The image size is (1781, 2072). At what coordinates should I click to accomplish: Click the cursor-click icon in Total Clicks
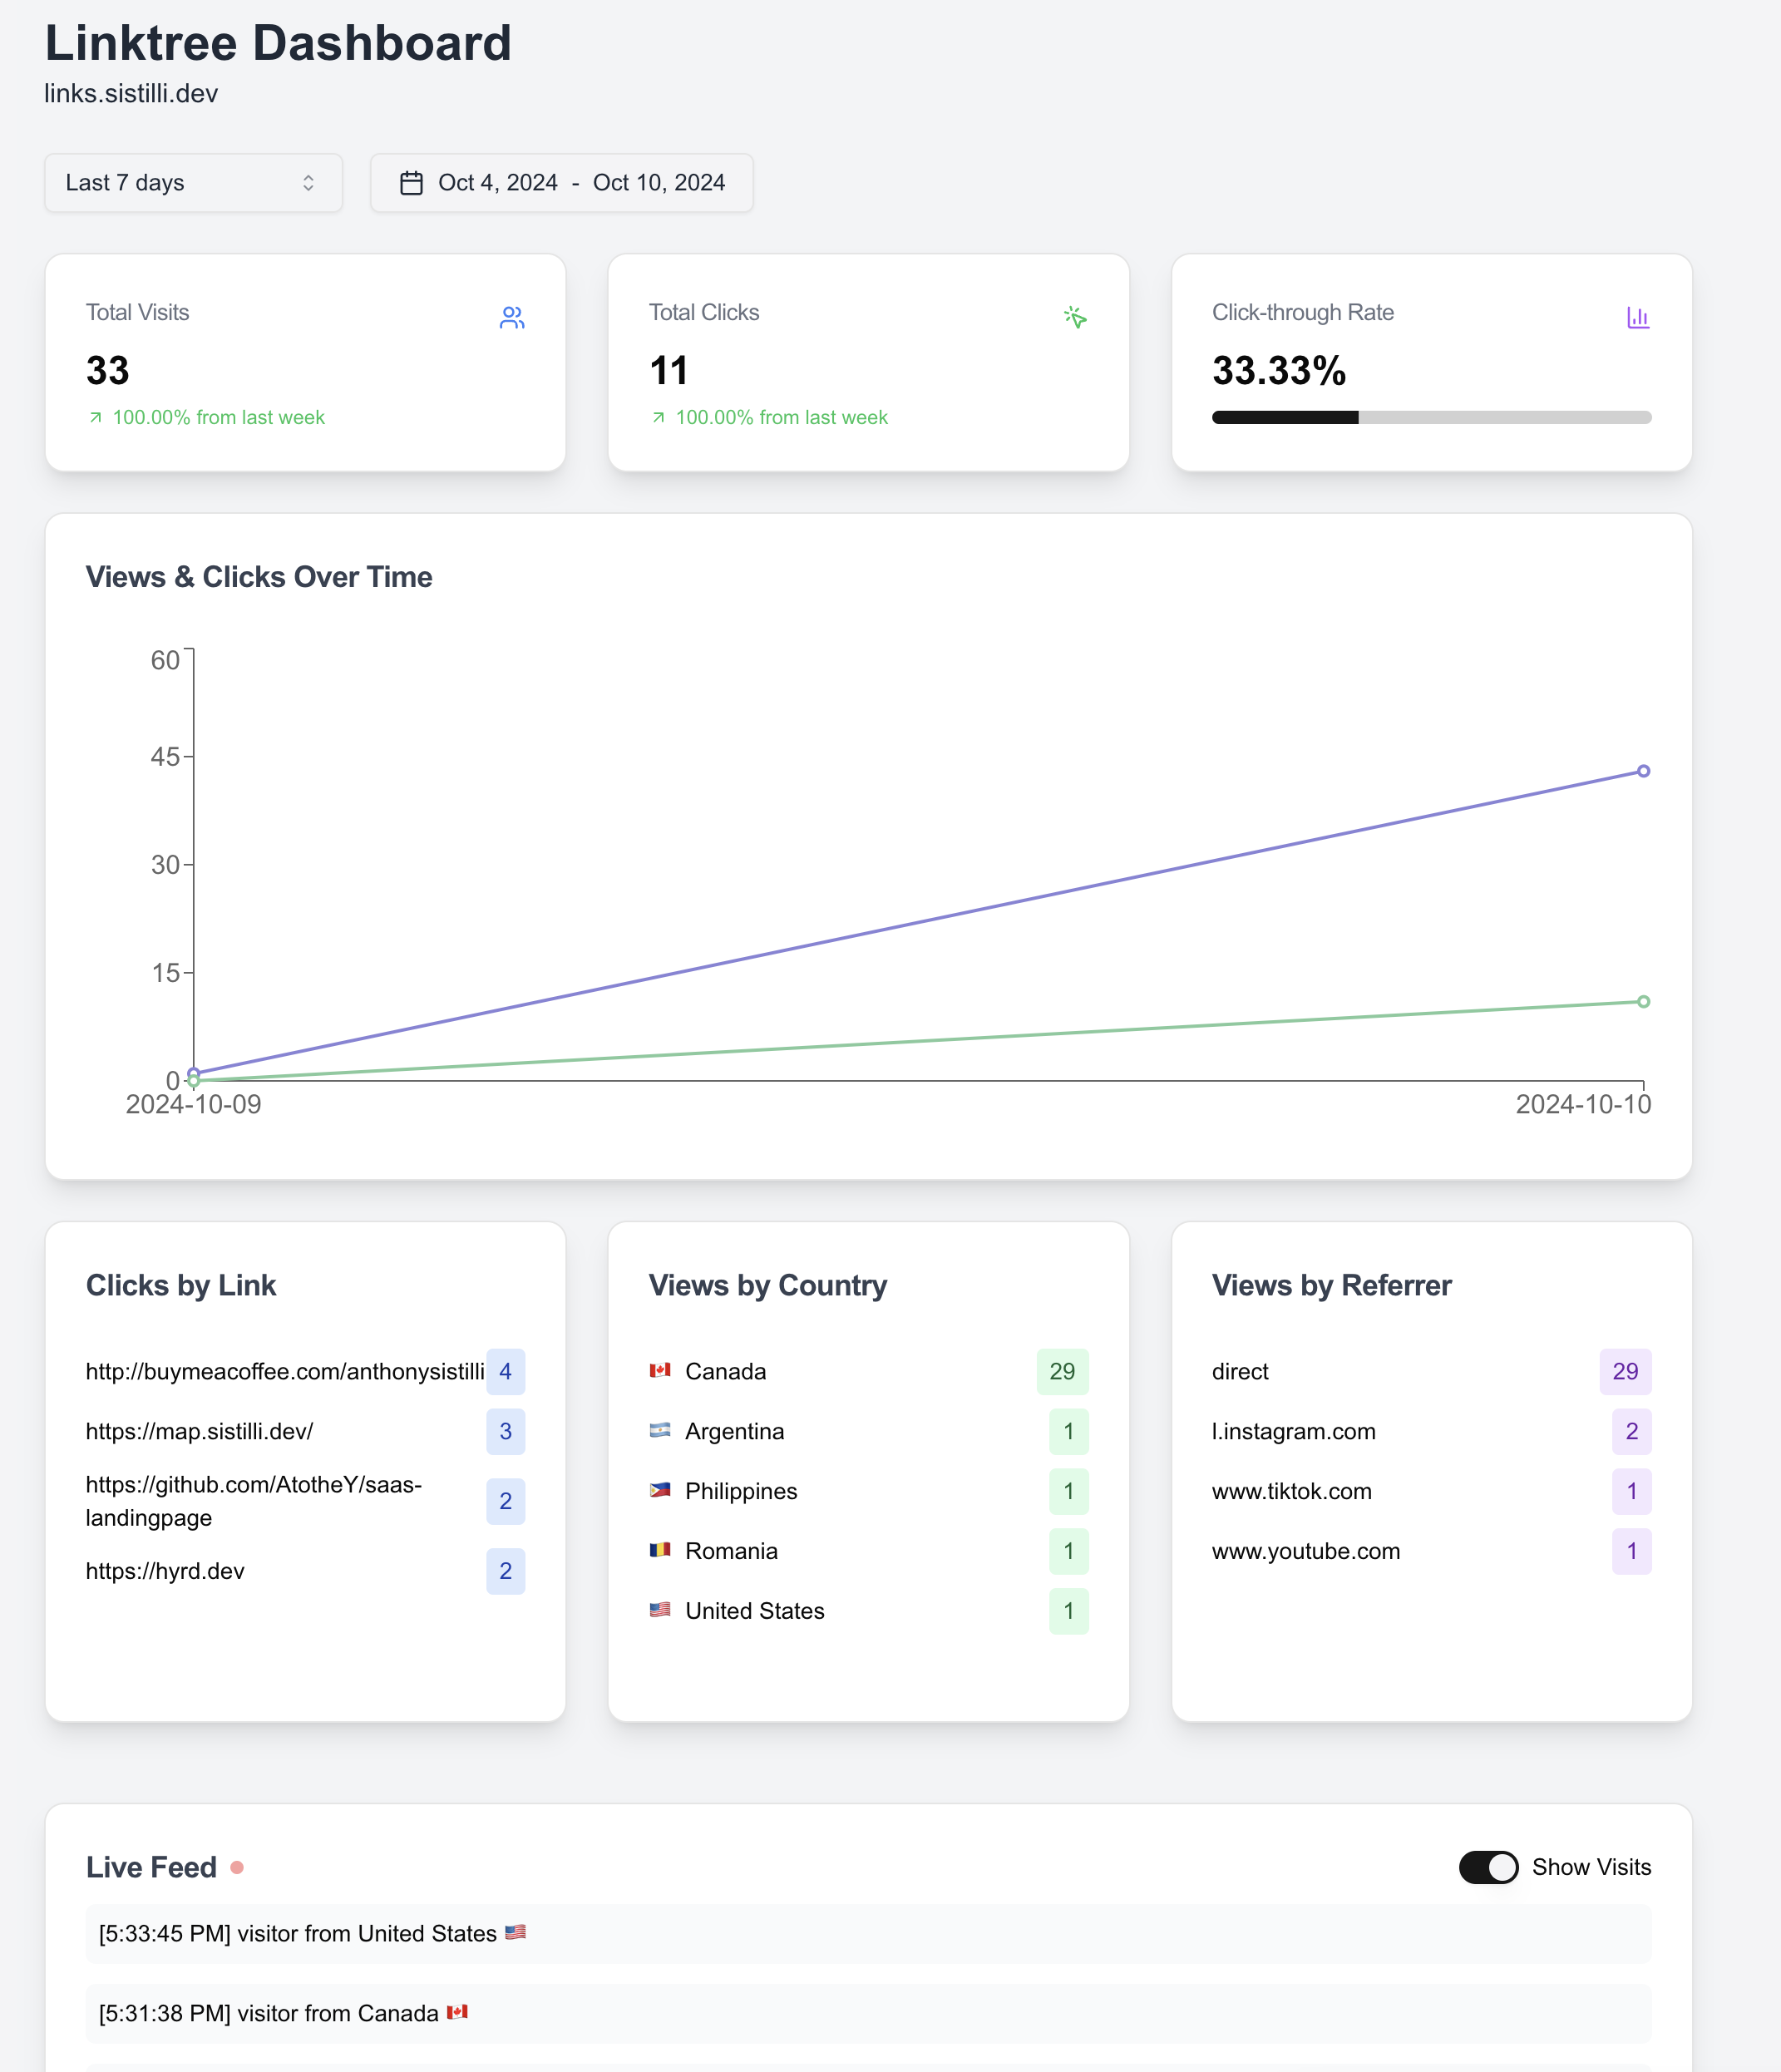point(1075,318)
